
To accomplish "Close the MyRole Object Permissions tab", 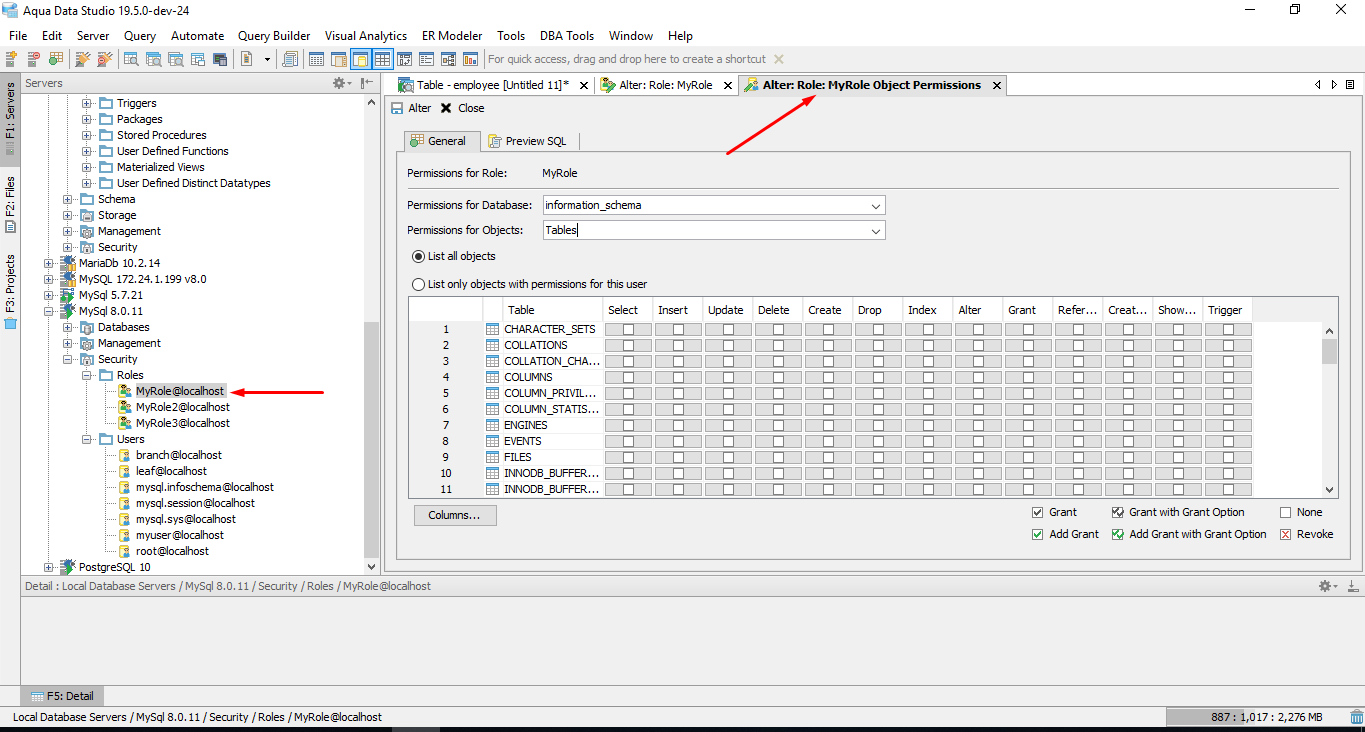I will coord(996,86).
